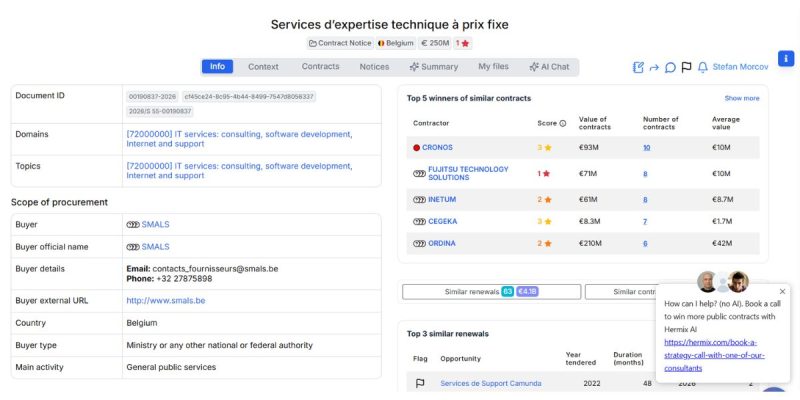Open FUJITSU TECHNOLOGY SOLUTIONS contractor link

point(468,173)
